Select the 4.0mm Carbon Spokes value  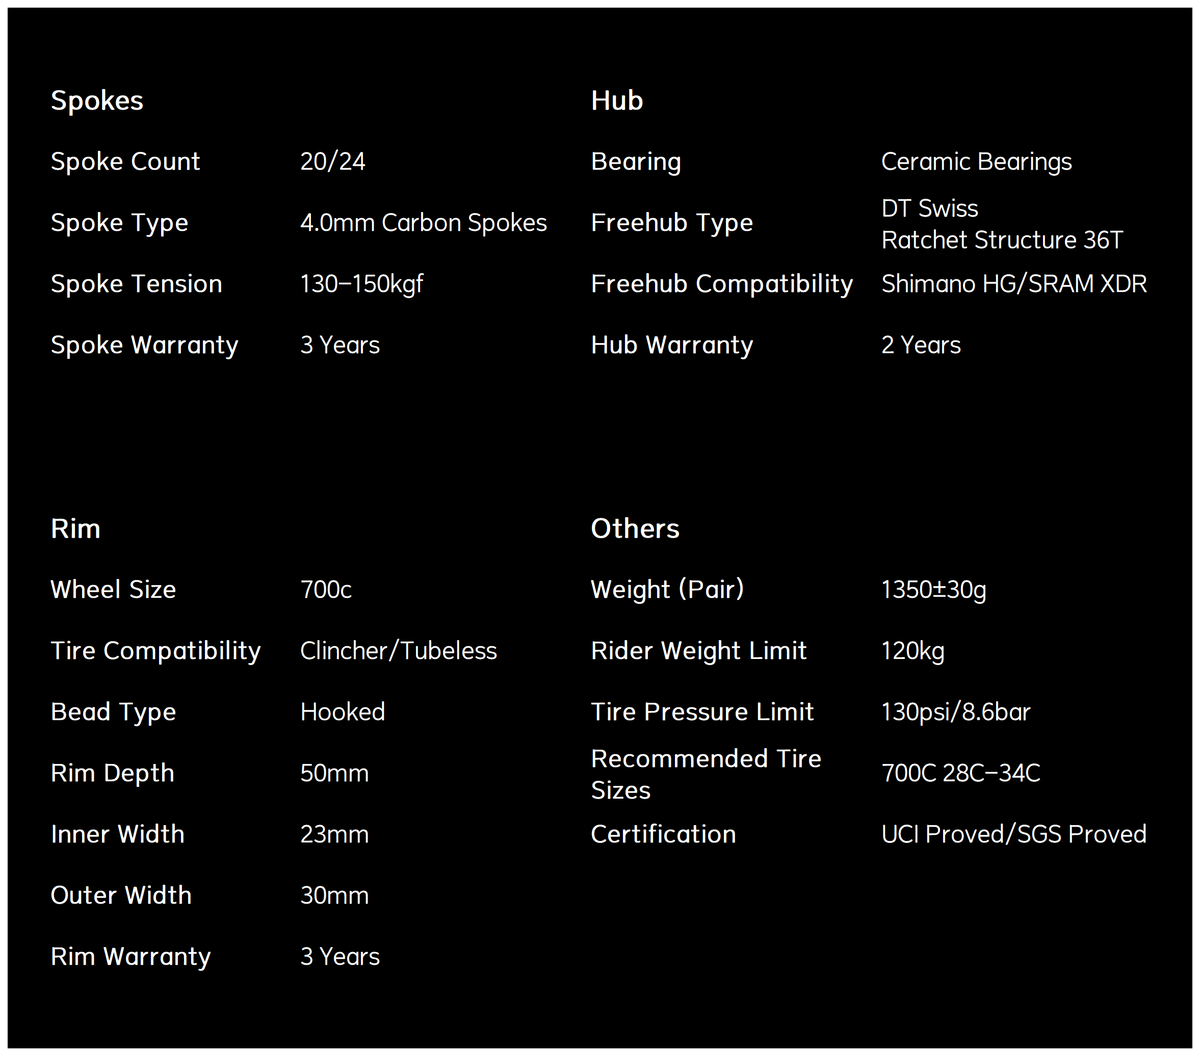(x=424, y=223)
